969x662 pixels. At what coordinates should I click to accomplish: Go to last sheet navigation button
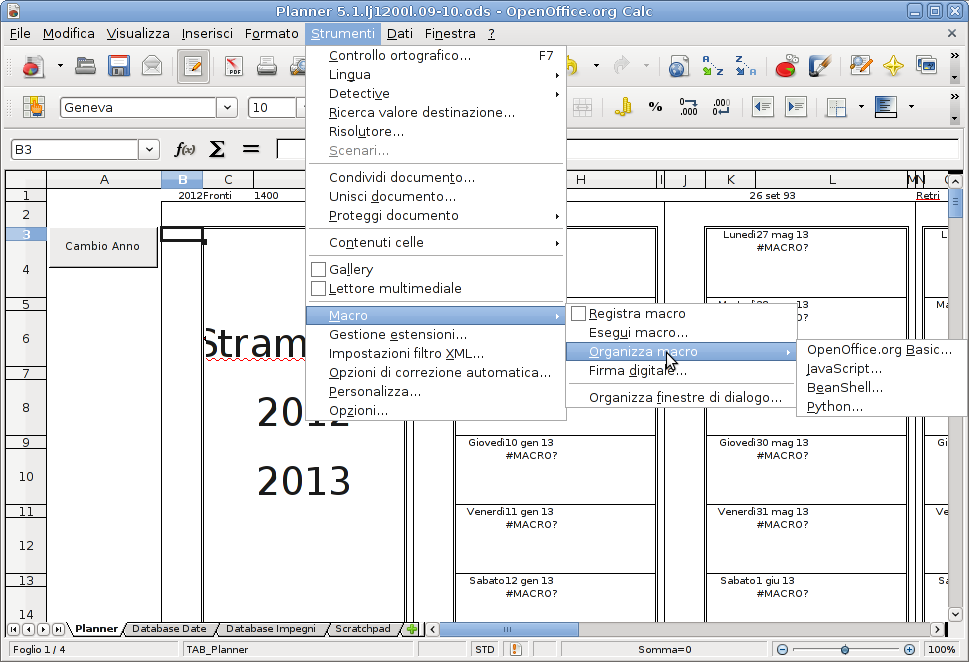58,629
